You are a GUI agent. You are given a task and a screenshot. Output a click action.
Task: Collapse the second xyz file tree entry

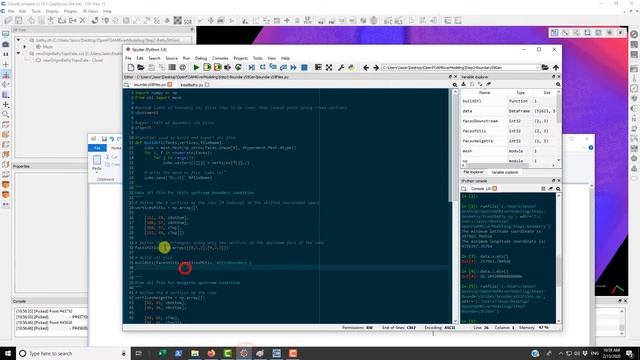18,53
